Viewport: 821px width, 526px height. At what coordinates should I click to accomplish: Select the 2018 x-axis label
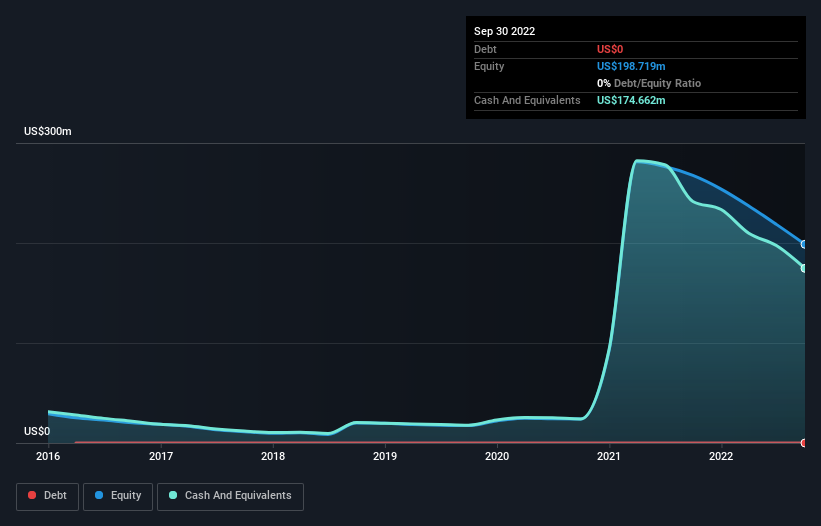(273, 456)
